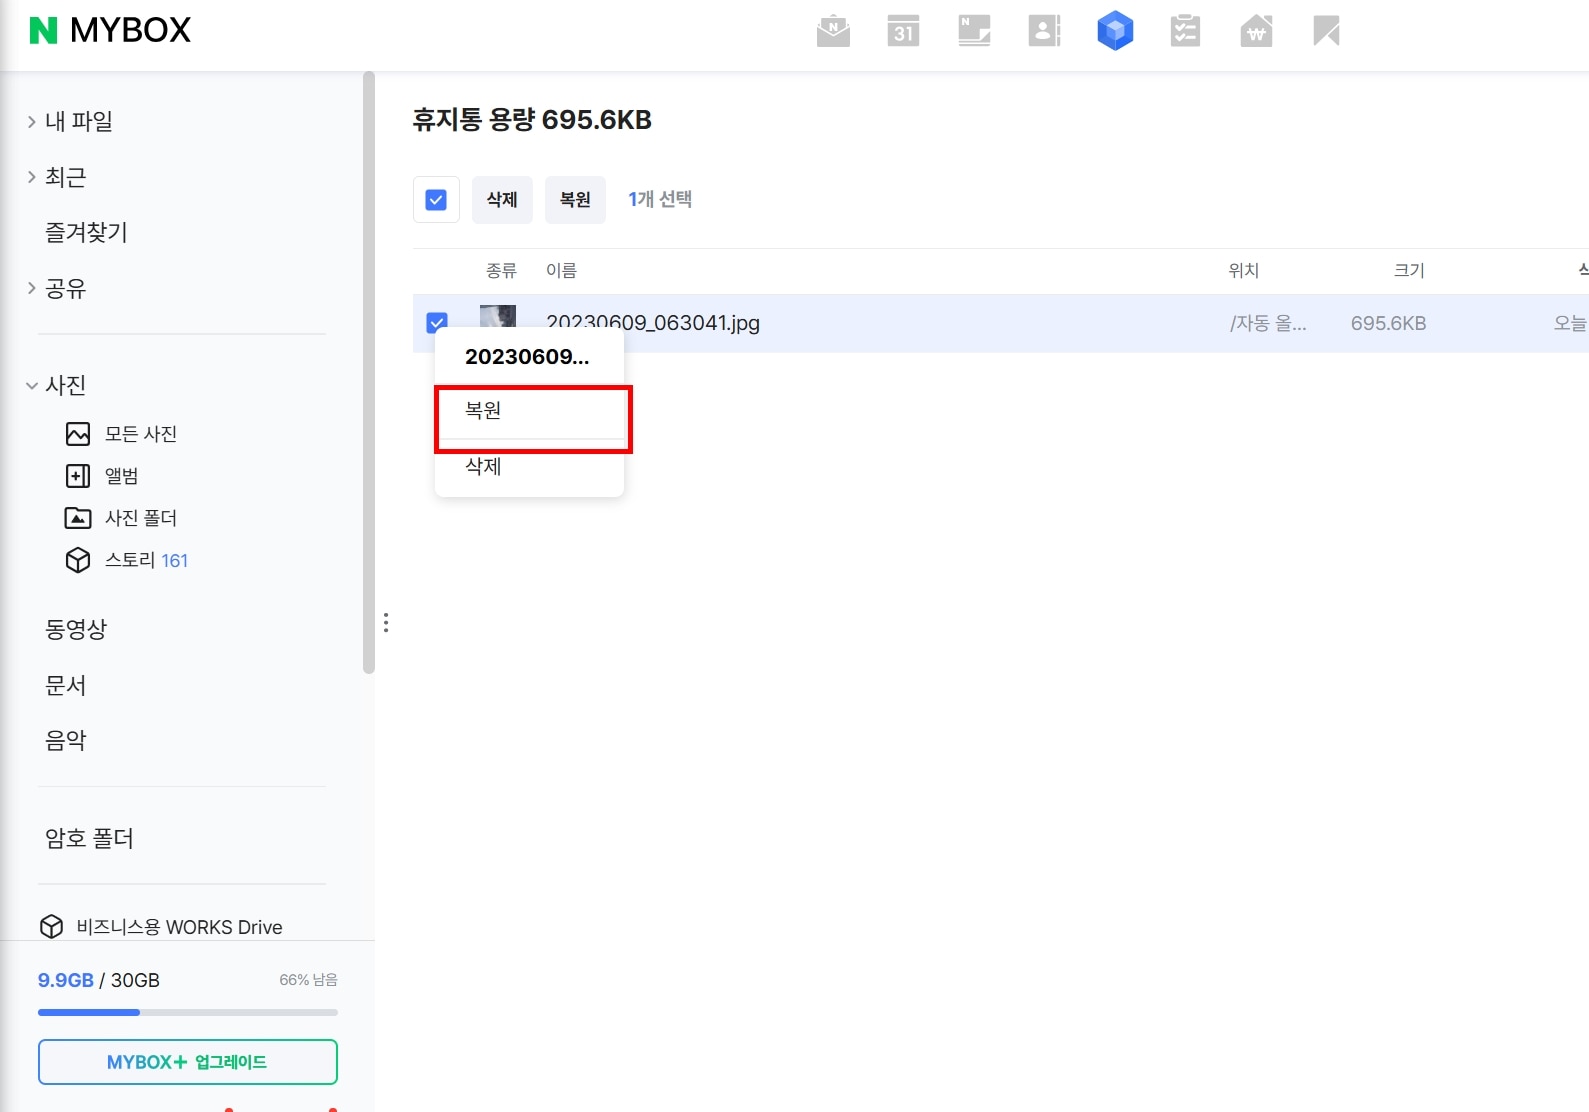The image size is (1589, 1112).
Task: Click the blue MYBOX cube icon
Action: pyautogui.click(x=1115, y=31)
